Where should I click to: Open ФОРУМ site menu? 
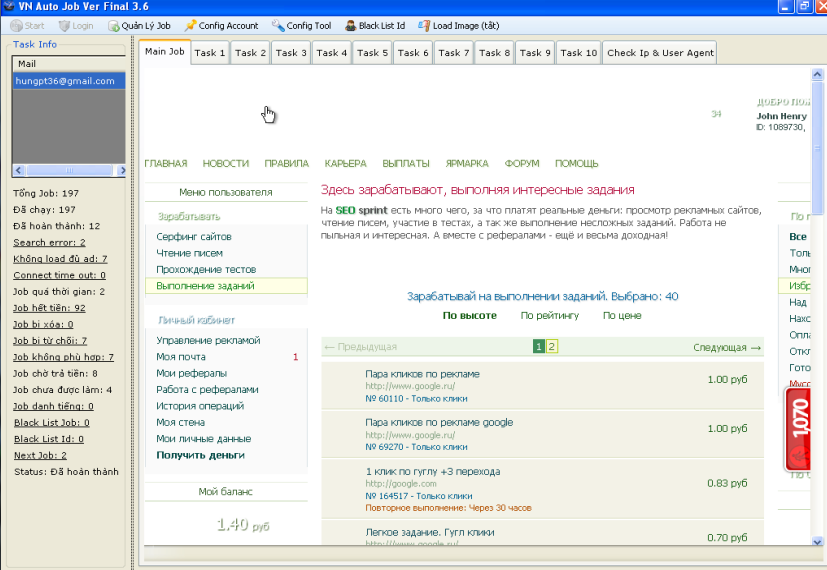tap(522, 163)
